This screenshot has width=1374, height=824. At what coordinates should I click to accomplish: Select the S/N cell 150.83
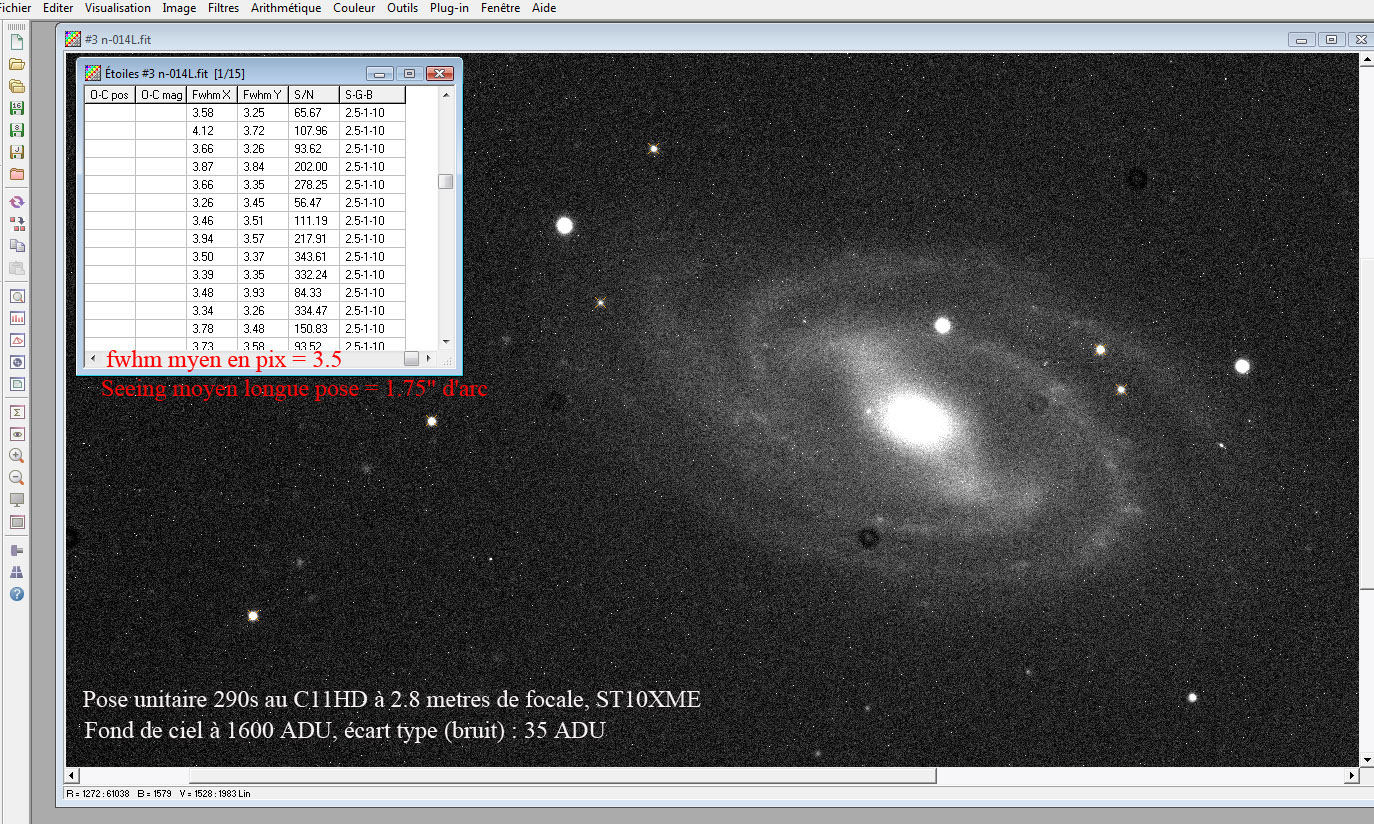pyautogui.click(x=314, y=329)
